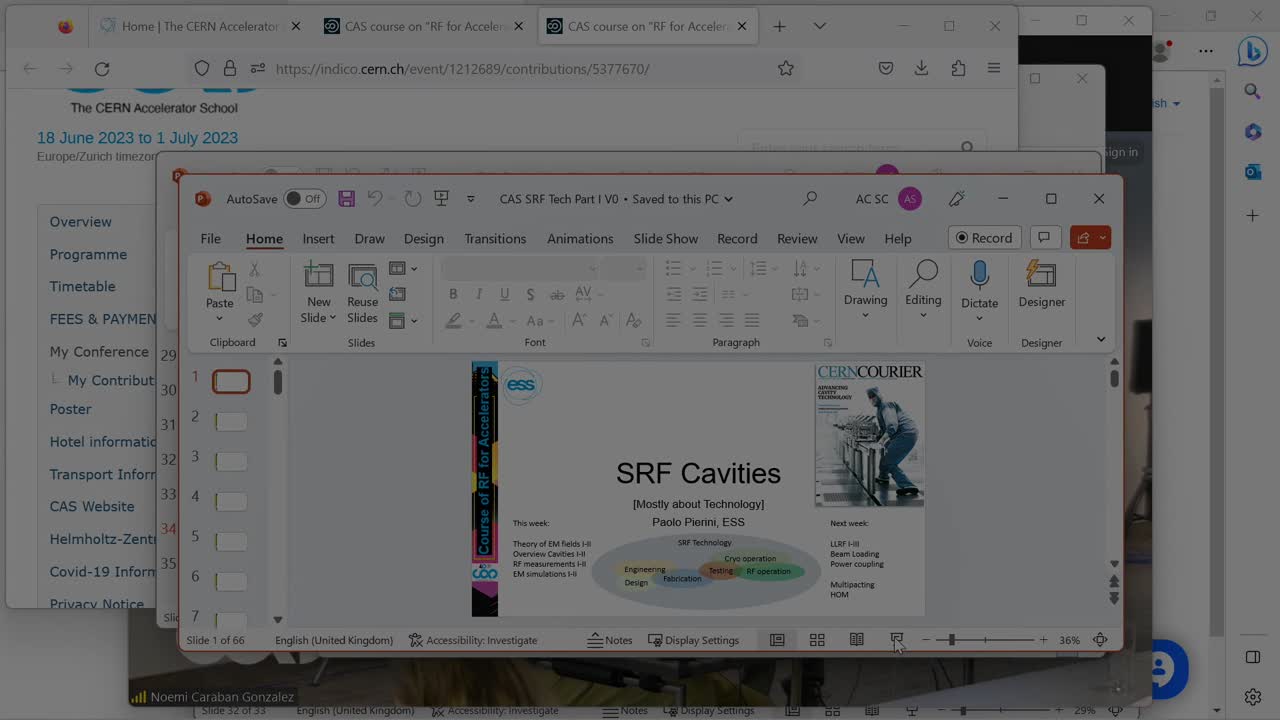This screenshot has width=1280, height=720.
Task: Expand the Paste options arrow
Action: (x=219, y=319)
